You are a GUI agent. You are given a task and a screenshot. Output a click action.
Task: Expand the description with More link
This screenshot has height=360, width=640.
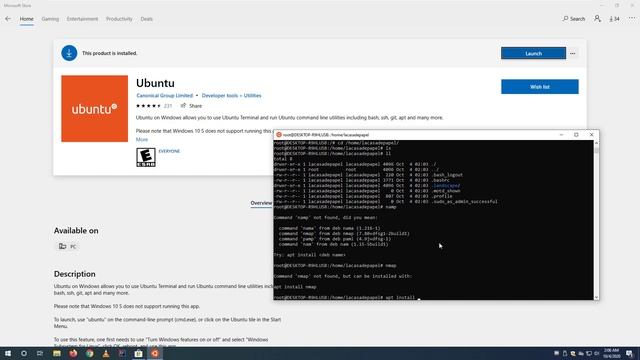(x=142, y=140)
